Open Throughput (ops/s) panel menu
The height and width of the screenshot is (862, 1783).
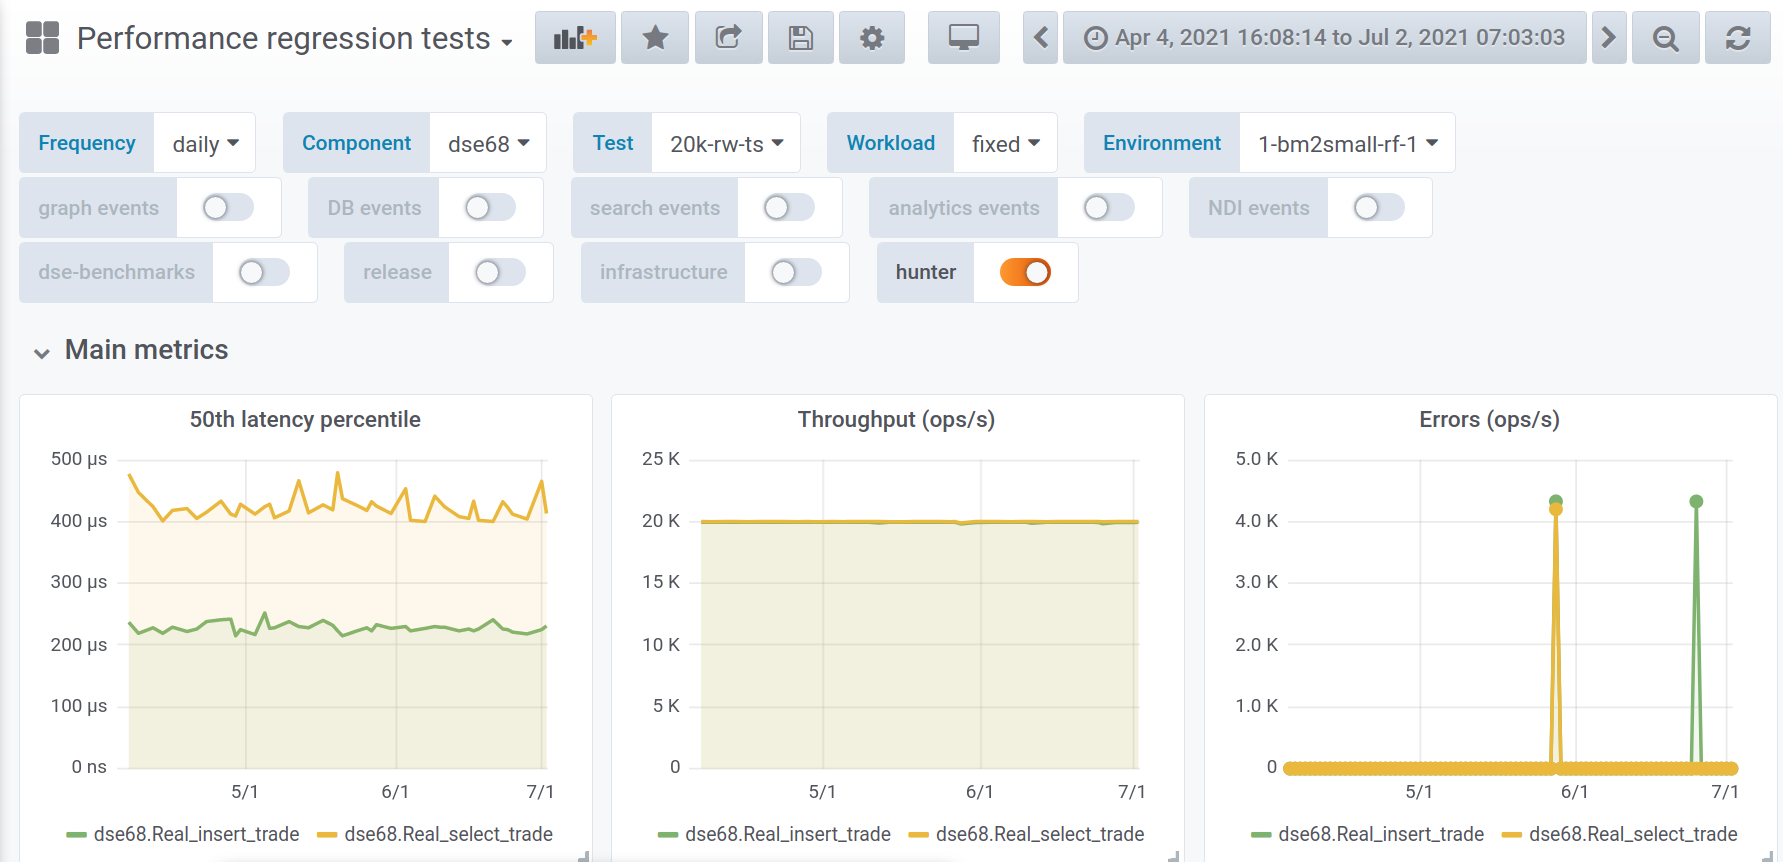coord(896,419)
